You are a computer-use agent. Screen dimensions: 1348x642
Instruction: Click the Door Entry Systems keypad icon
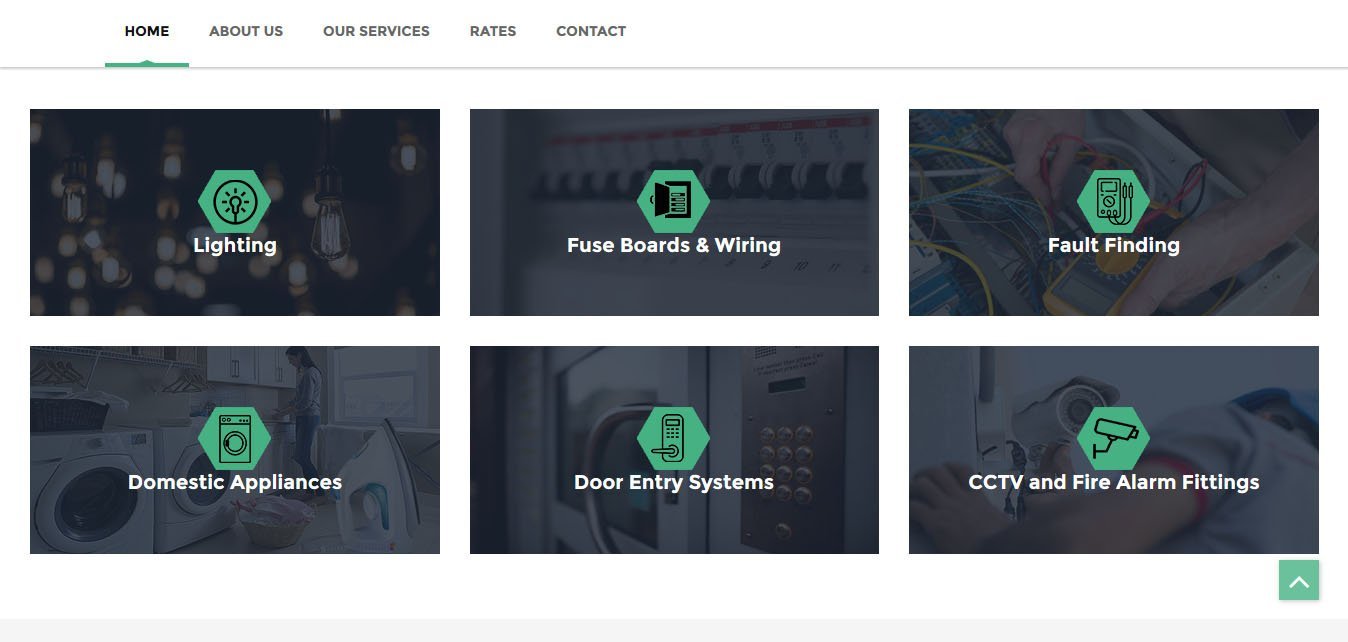coord(674,438)
